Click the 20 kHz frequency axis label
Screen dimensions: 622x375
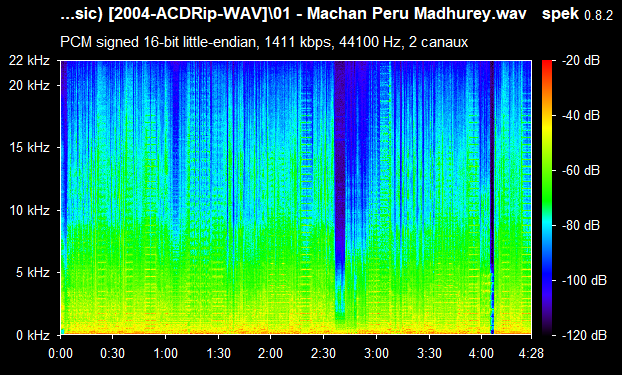pyautogui.click(x=30, y=85)
